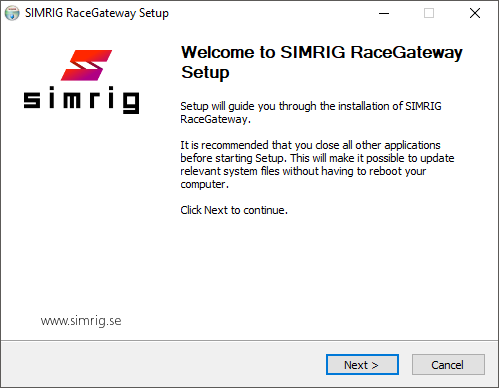Click the Next > button
This screenshot has height=388, width=499.
362,365
